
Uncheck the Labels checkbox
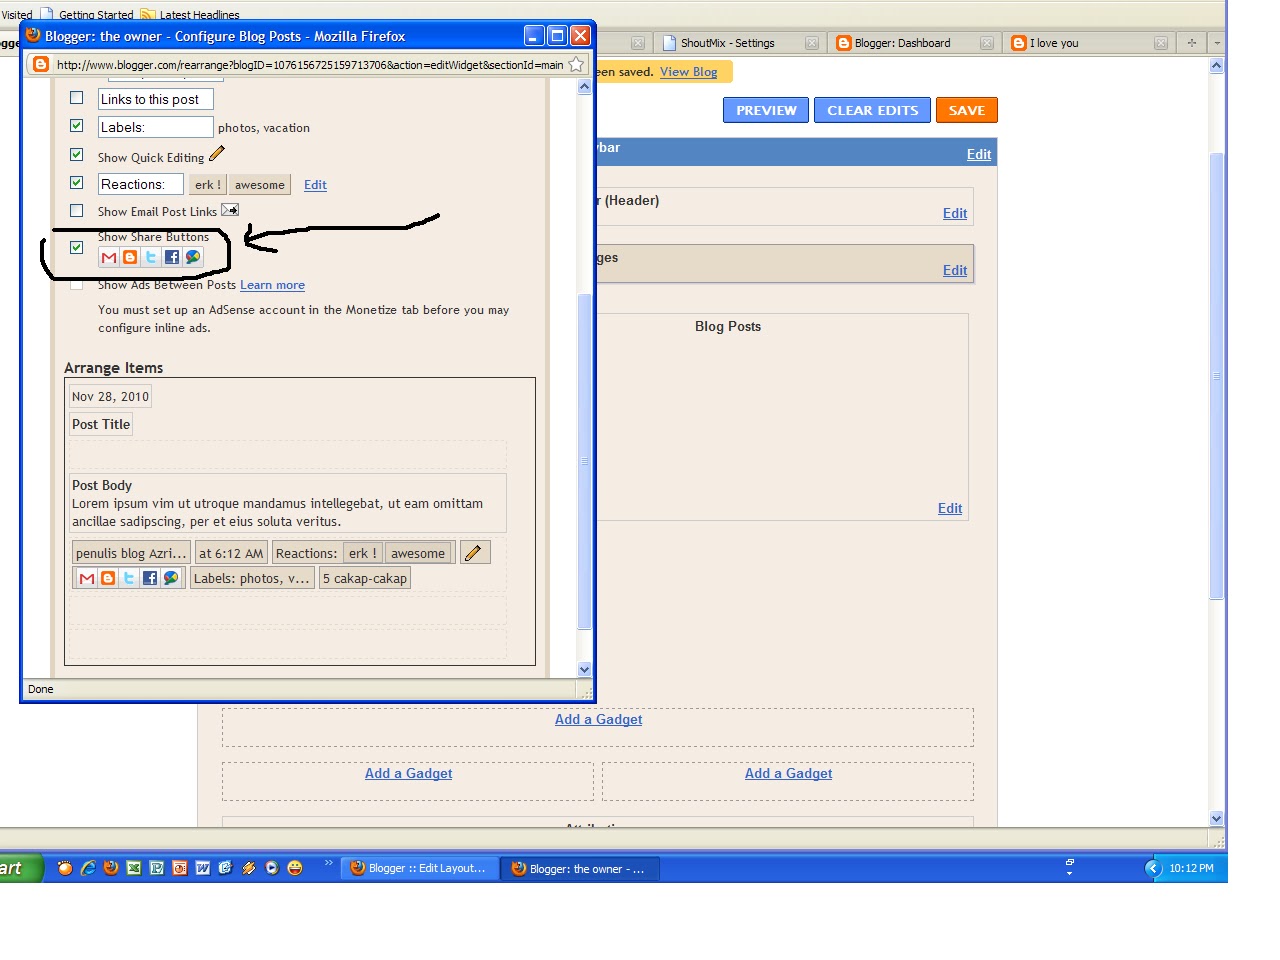tap(77, 126)
